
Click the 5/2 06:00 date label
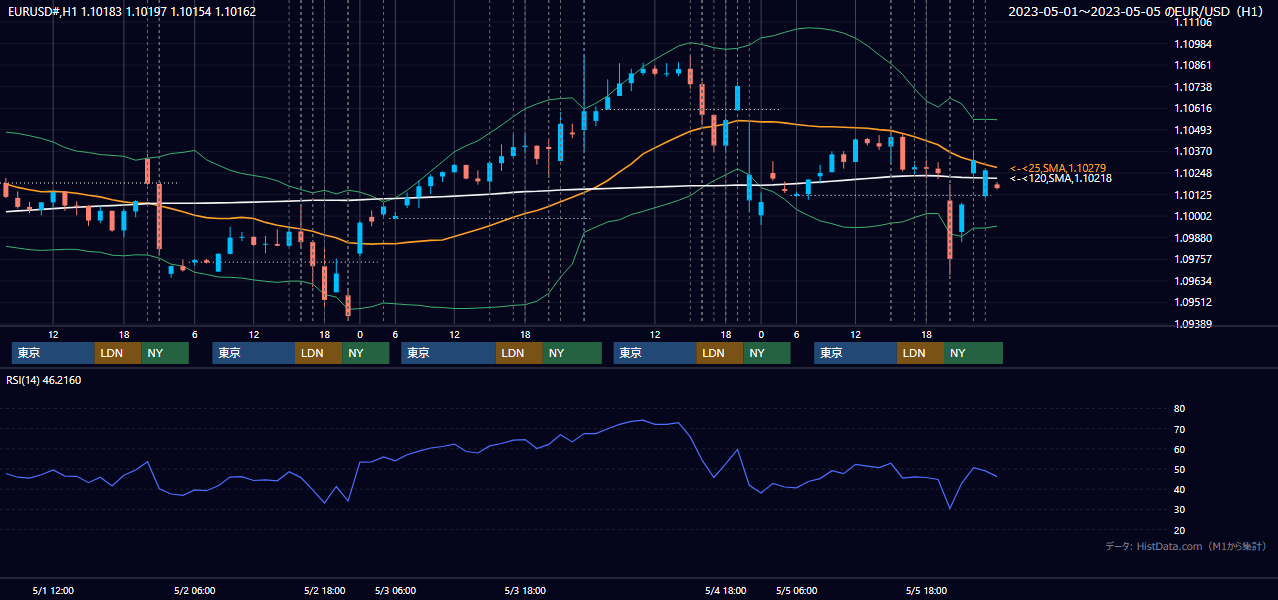point(194,590)
